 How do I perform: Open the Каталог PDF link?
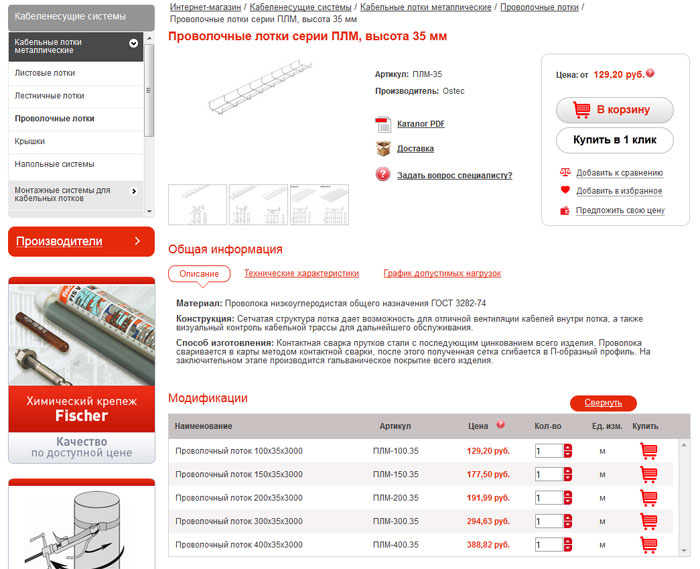tap(421, 124)
